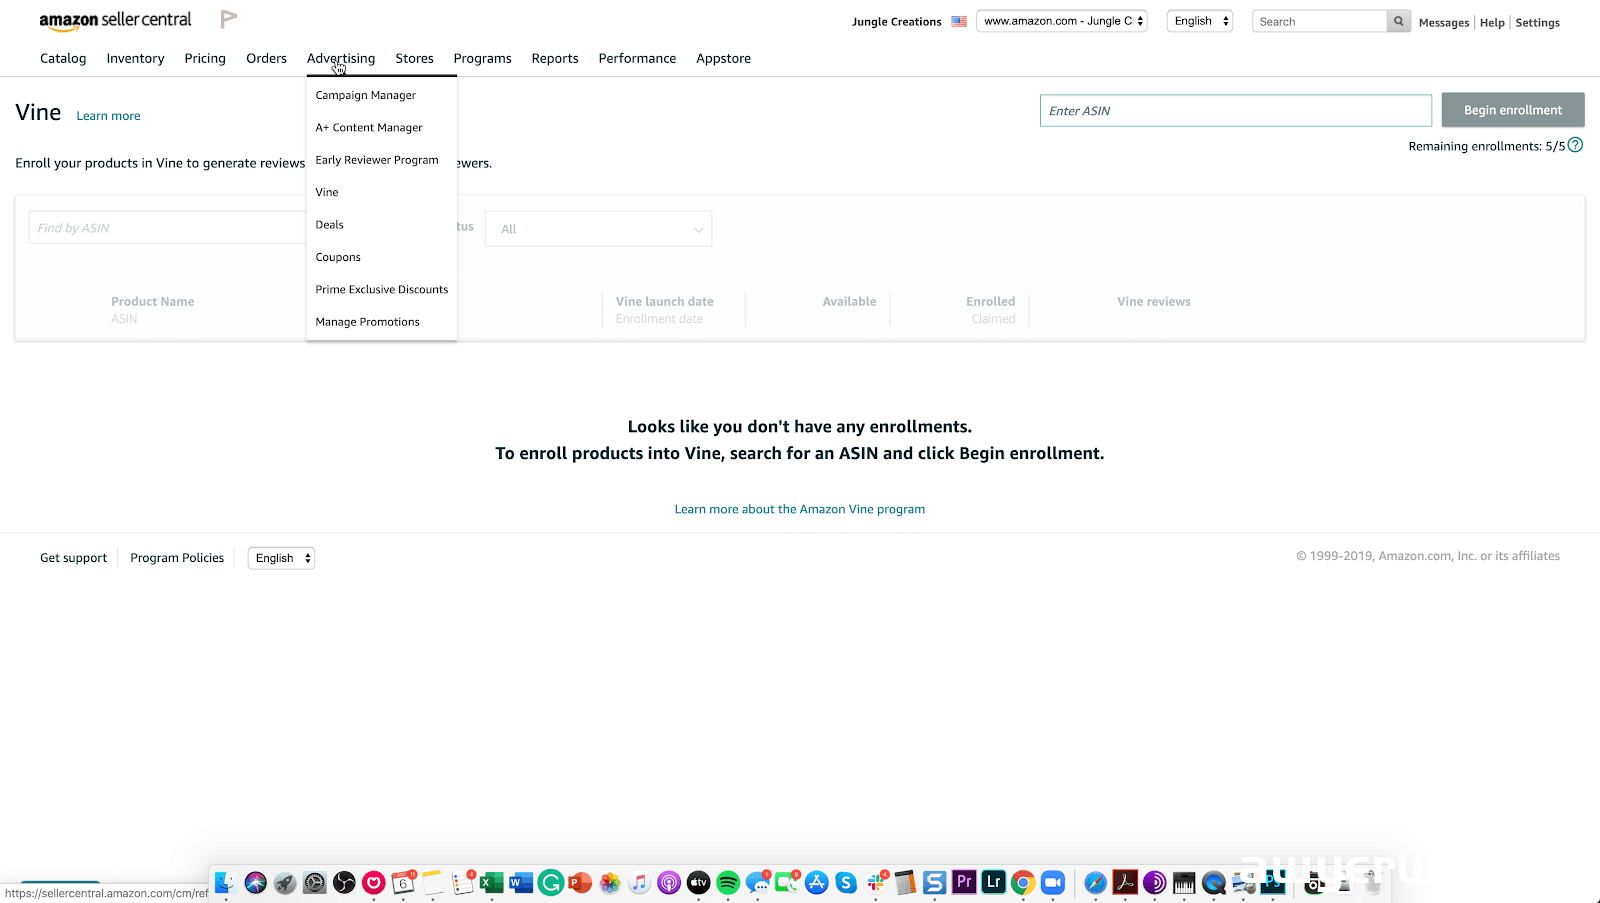The height and width of the screenshot is (903, 1600).
Task: Select Early Reviewer Program menu item
Action: pyautogui.click(x=377, y=160)
